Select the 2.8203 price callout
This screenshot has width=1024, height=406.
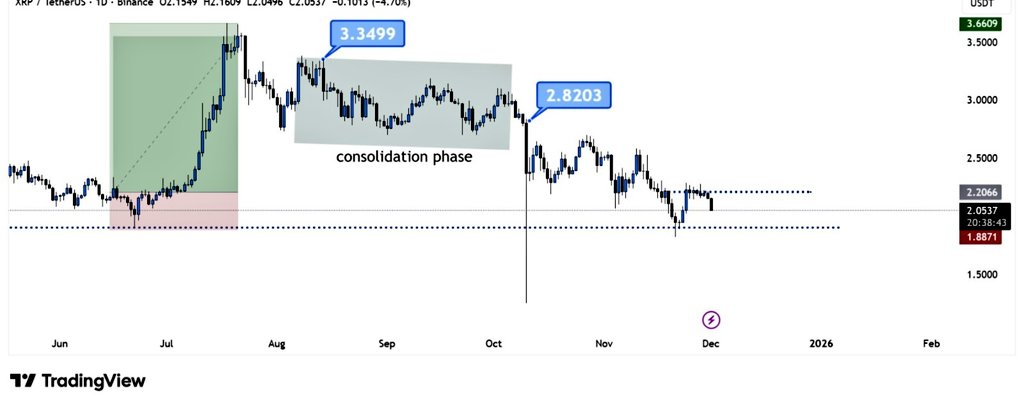[x=574, y=96]
